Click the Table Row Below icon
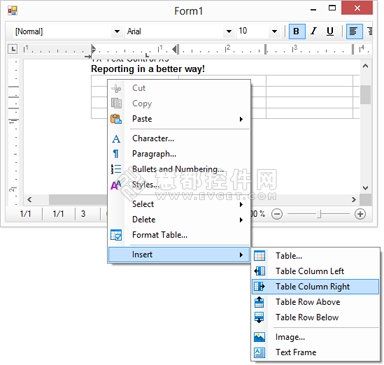 point(259,317)
